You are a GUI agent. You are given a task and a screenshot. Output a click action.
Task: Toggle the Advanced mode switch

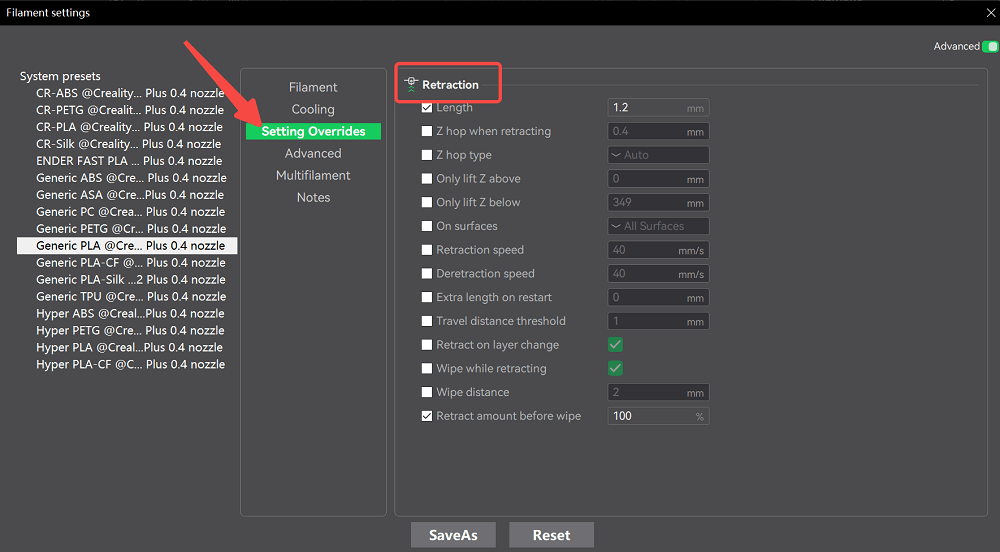(x=990, y=47)
